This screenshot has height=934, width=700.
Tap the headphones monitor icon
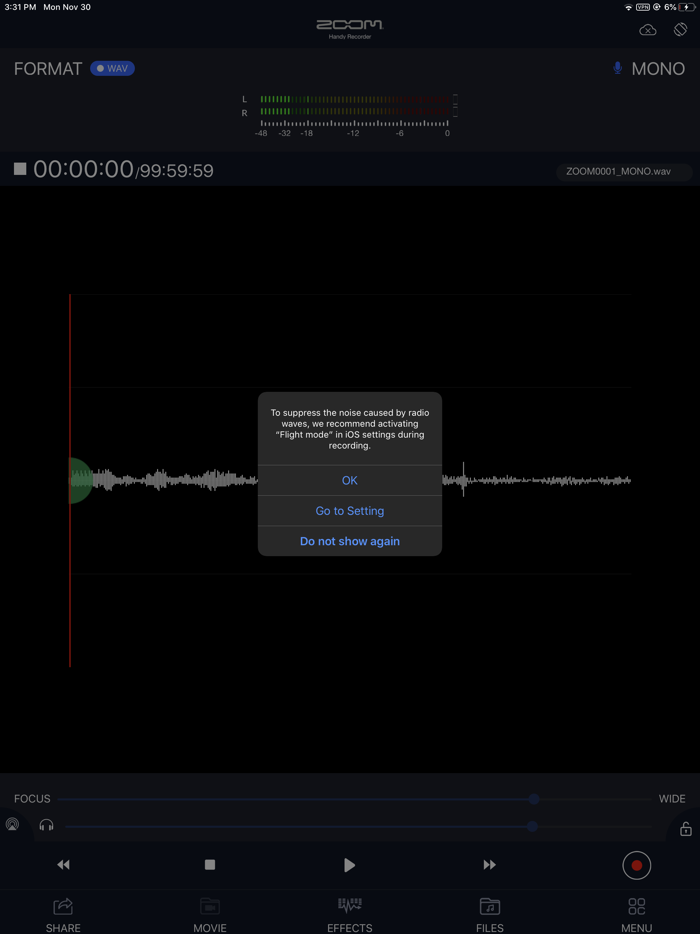click(x=46, y=825)
